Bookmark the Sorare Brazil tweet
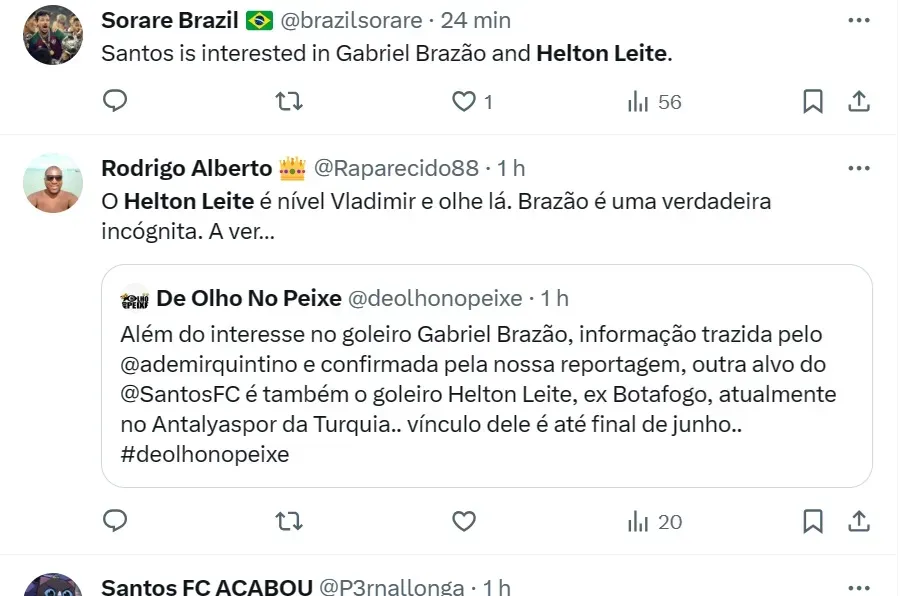 [x=813, y=101]
